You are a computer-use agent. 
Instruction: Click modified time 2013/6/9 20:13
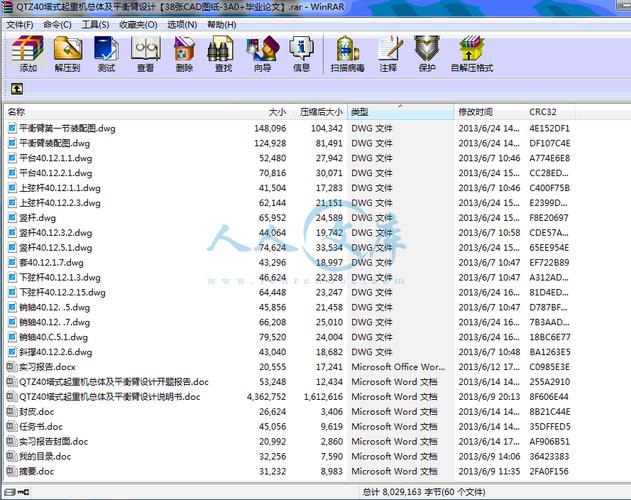(489, 397)
